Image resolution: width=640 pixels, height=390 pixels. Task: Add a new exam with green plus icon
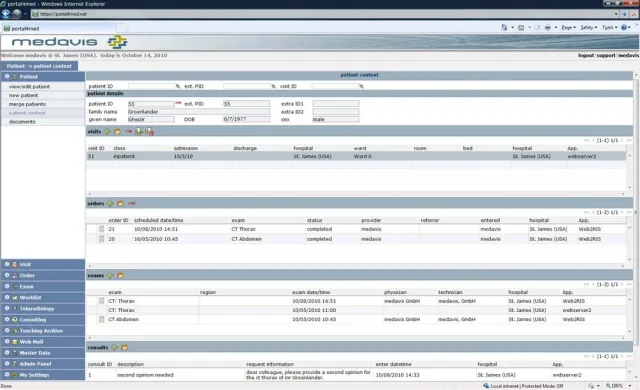click(110, 276)
